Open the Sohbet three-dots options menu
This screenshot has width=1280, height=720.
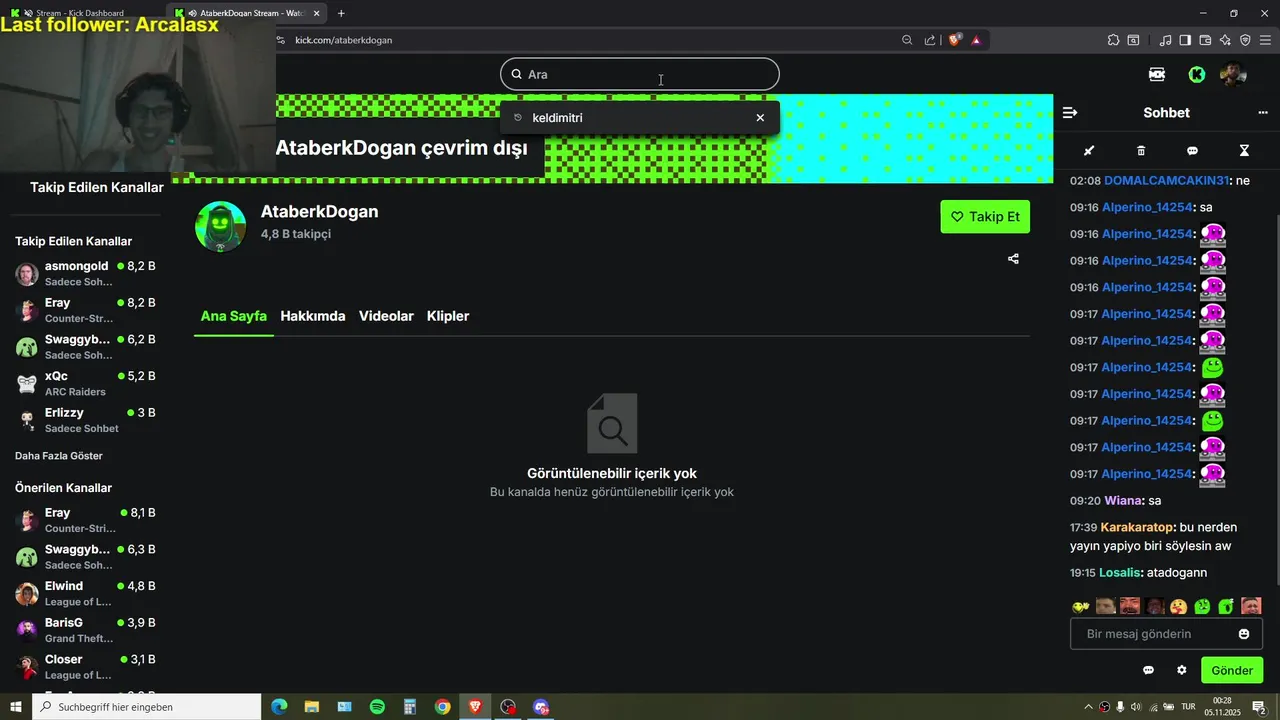pyautogui.click(x=1262, y=113)
